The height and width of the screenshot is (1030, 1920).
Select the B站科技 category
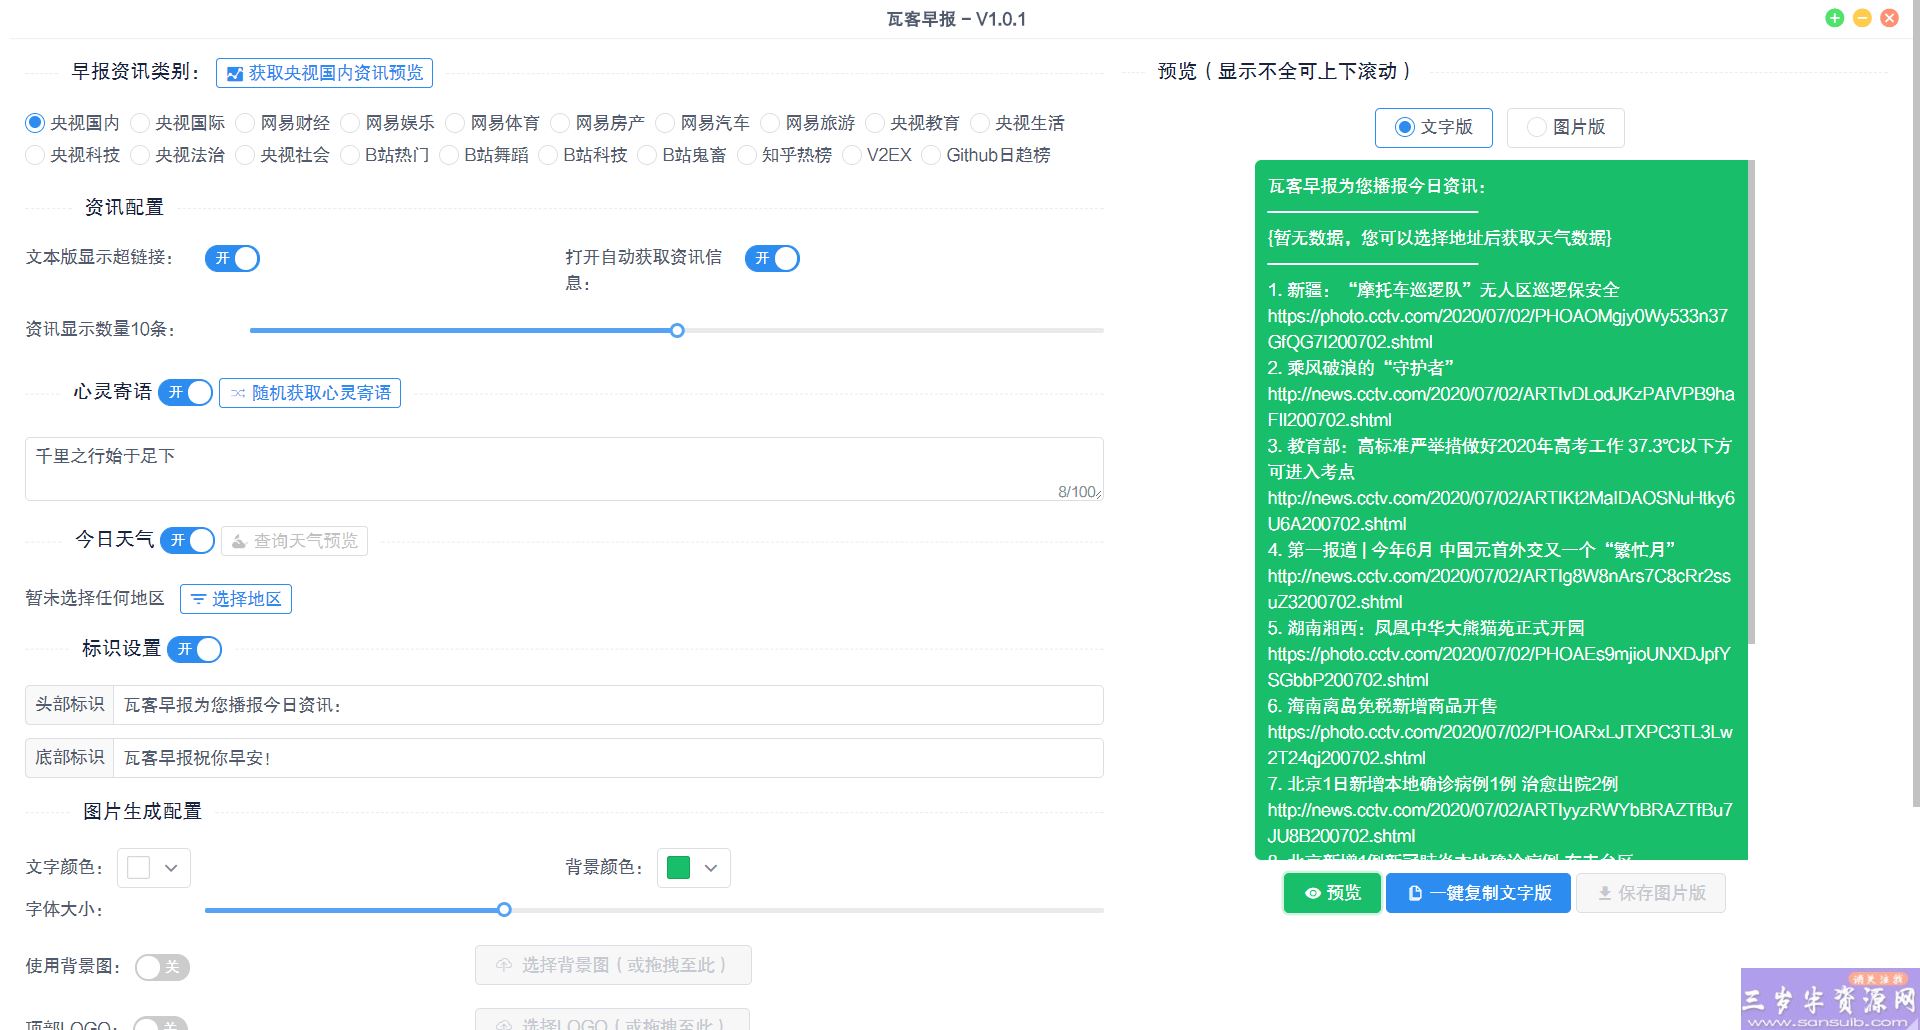click(582, 155)
